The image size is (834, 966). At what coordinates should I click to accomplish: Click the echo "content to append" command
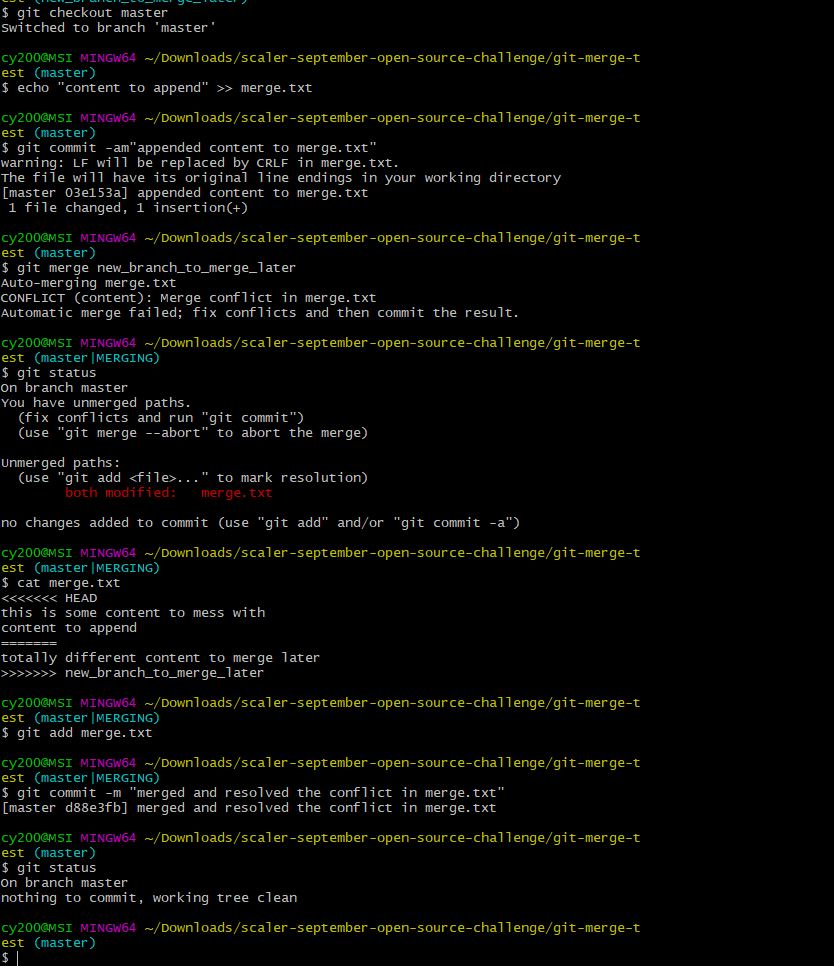tap(156, 88)
